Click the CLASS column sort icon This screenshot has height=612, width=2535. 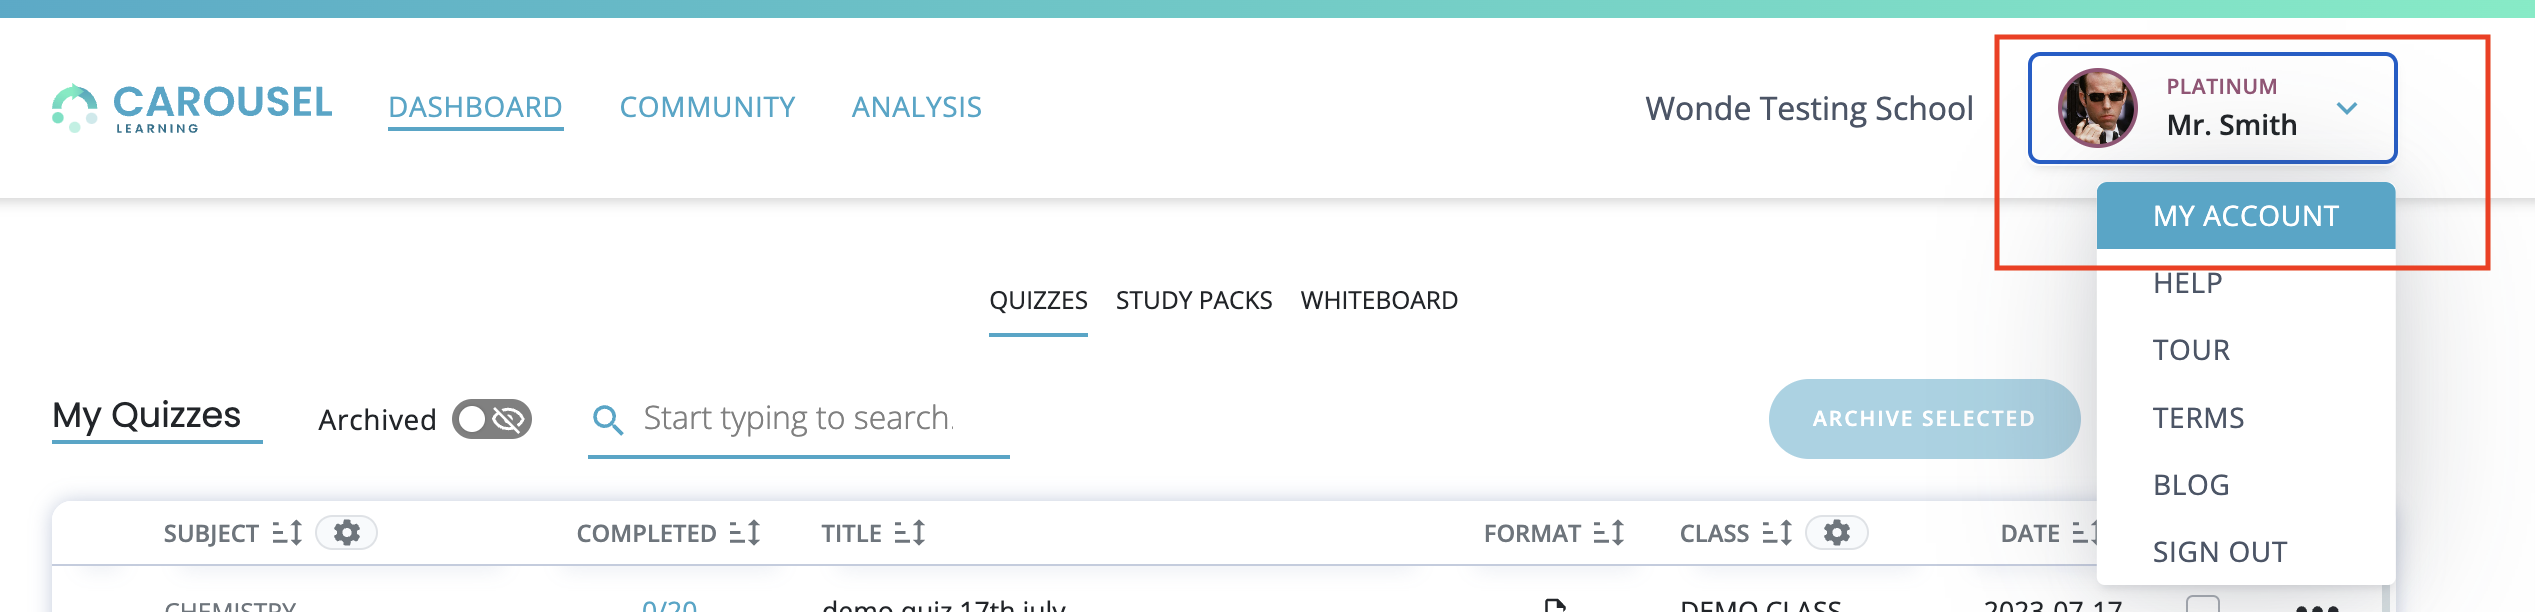(1776, 533)
